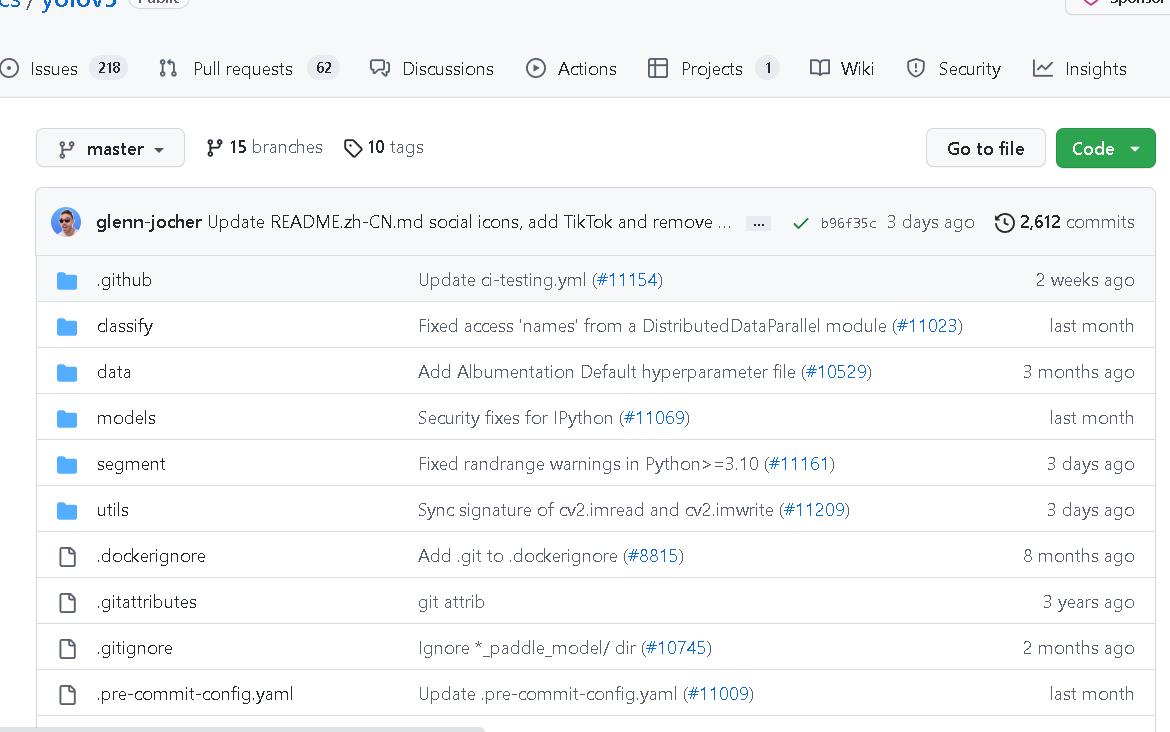The image size is (1170, 732).
Task: Open 'Sync signature of cv2.imread' commit message
Action: click(595, 510)
